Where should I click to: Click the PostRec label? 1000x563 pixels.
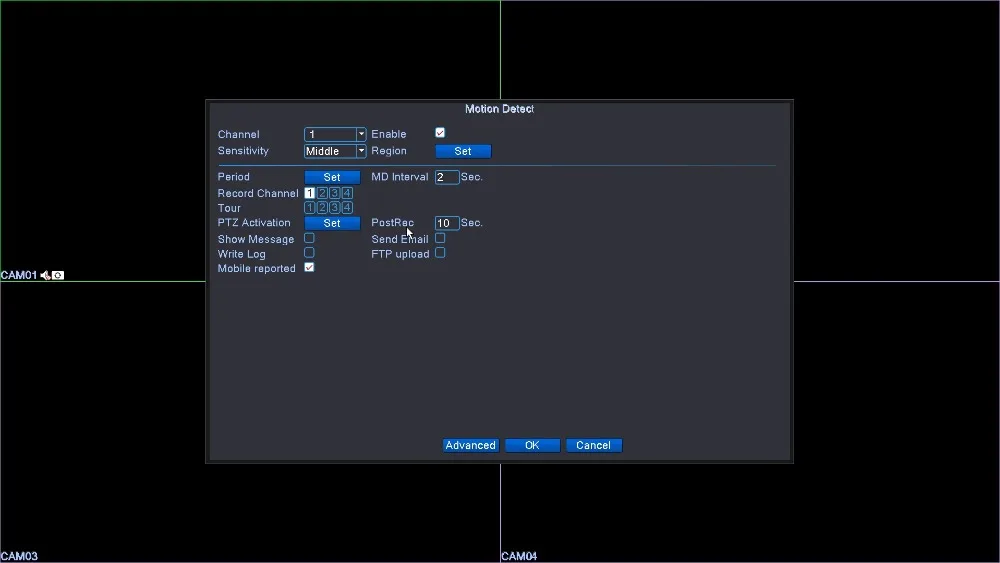click(393, 223)
